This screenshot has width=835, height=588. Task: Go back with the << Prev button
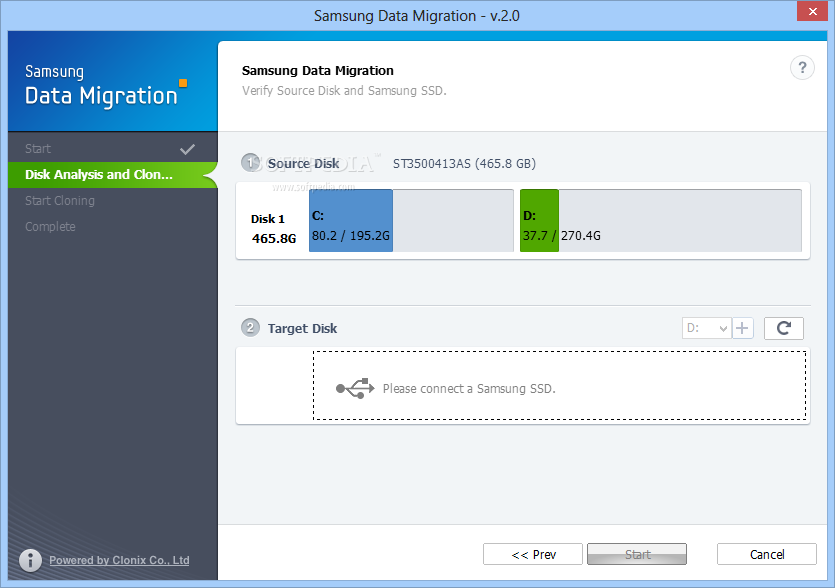[x=533, y=554]
